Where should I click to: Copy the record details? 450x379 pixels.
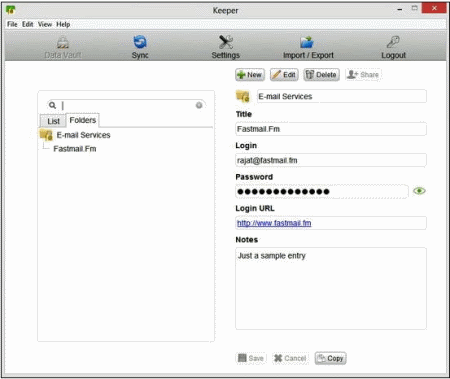coord(330,358)
